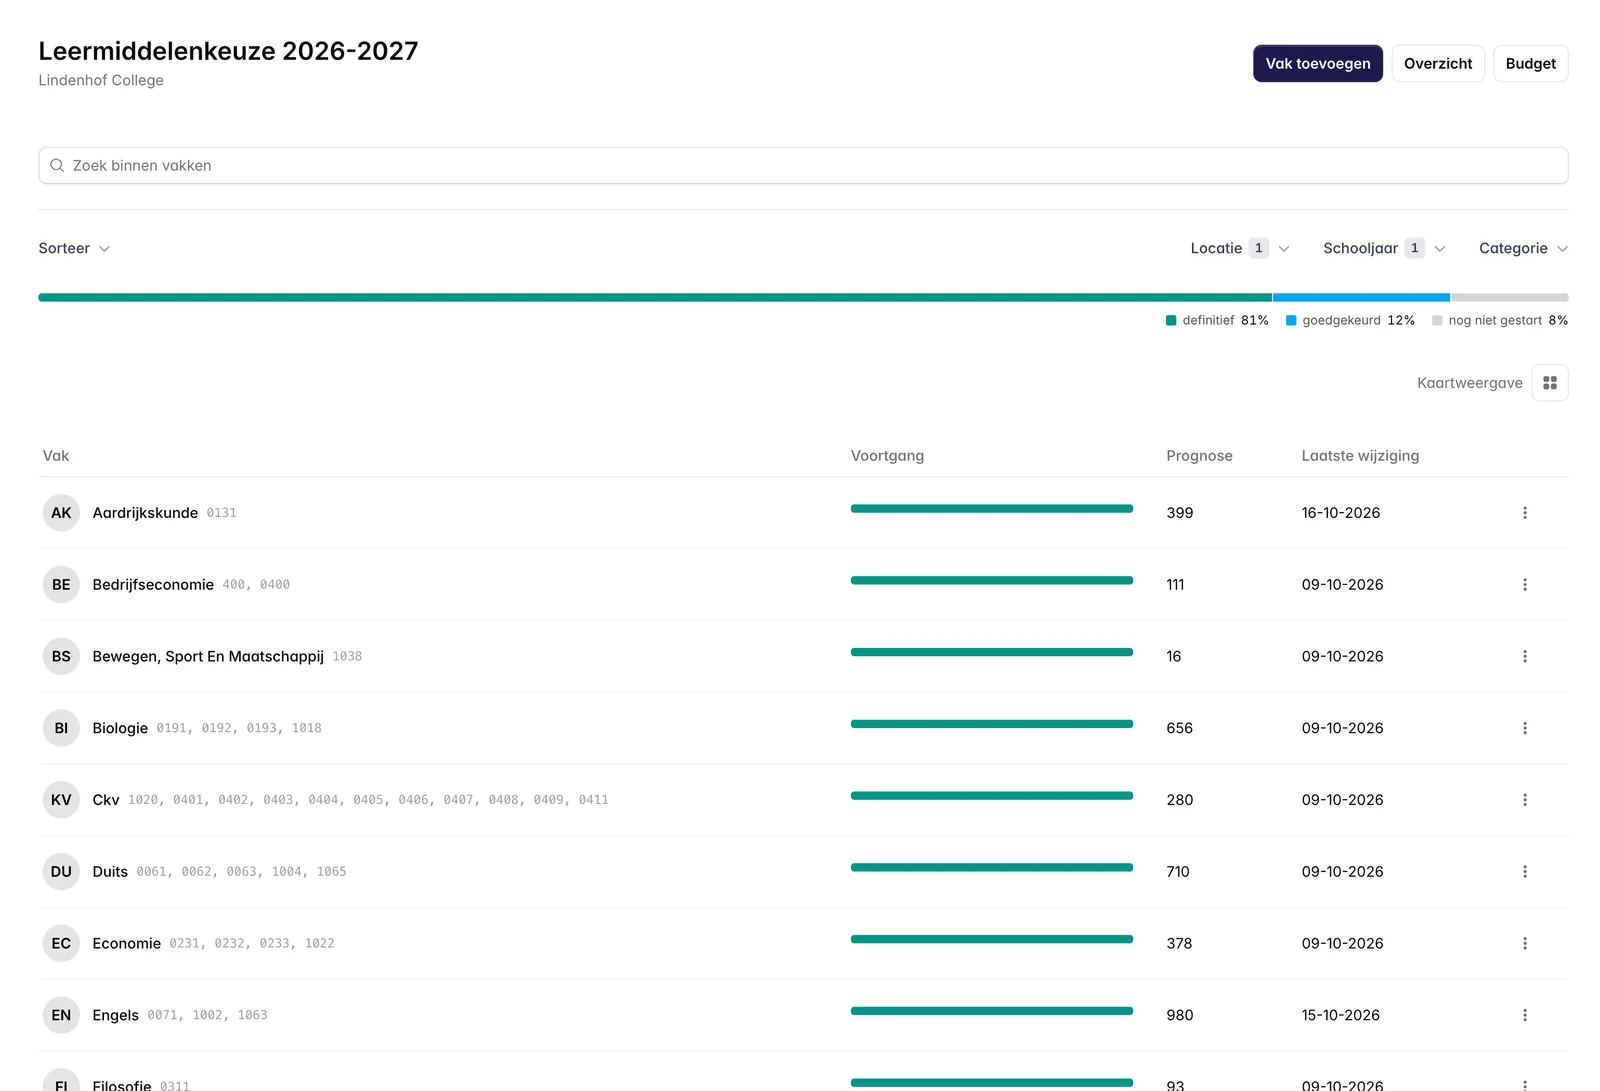Image resolution: width=1600 pixels, height=1091 pixels.
Task: Open row menu for Aardrijkskunde
Action: tap(1524, 513)
